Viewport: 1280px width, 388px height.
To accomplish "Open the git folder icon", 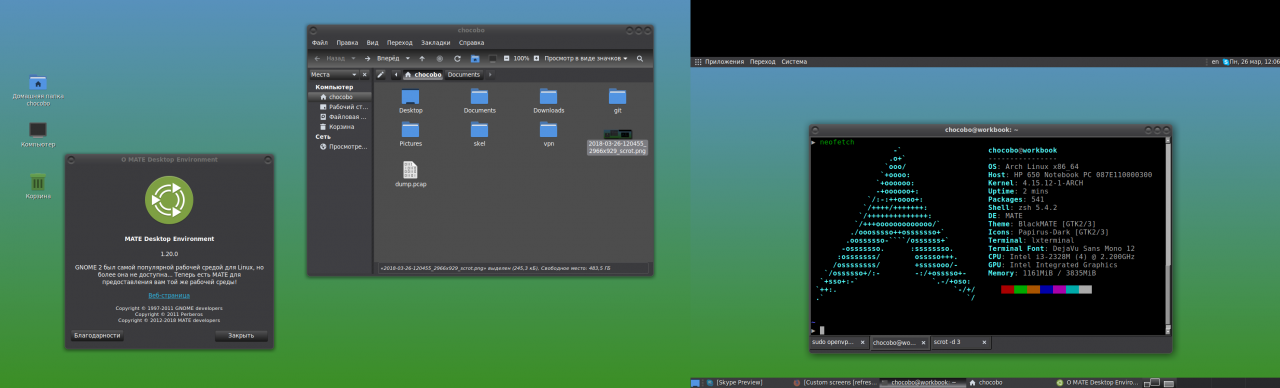I will [x=617, y=96].
